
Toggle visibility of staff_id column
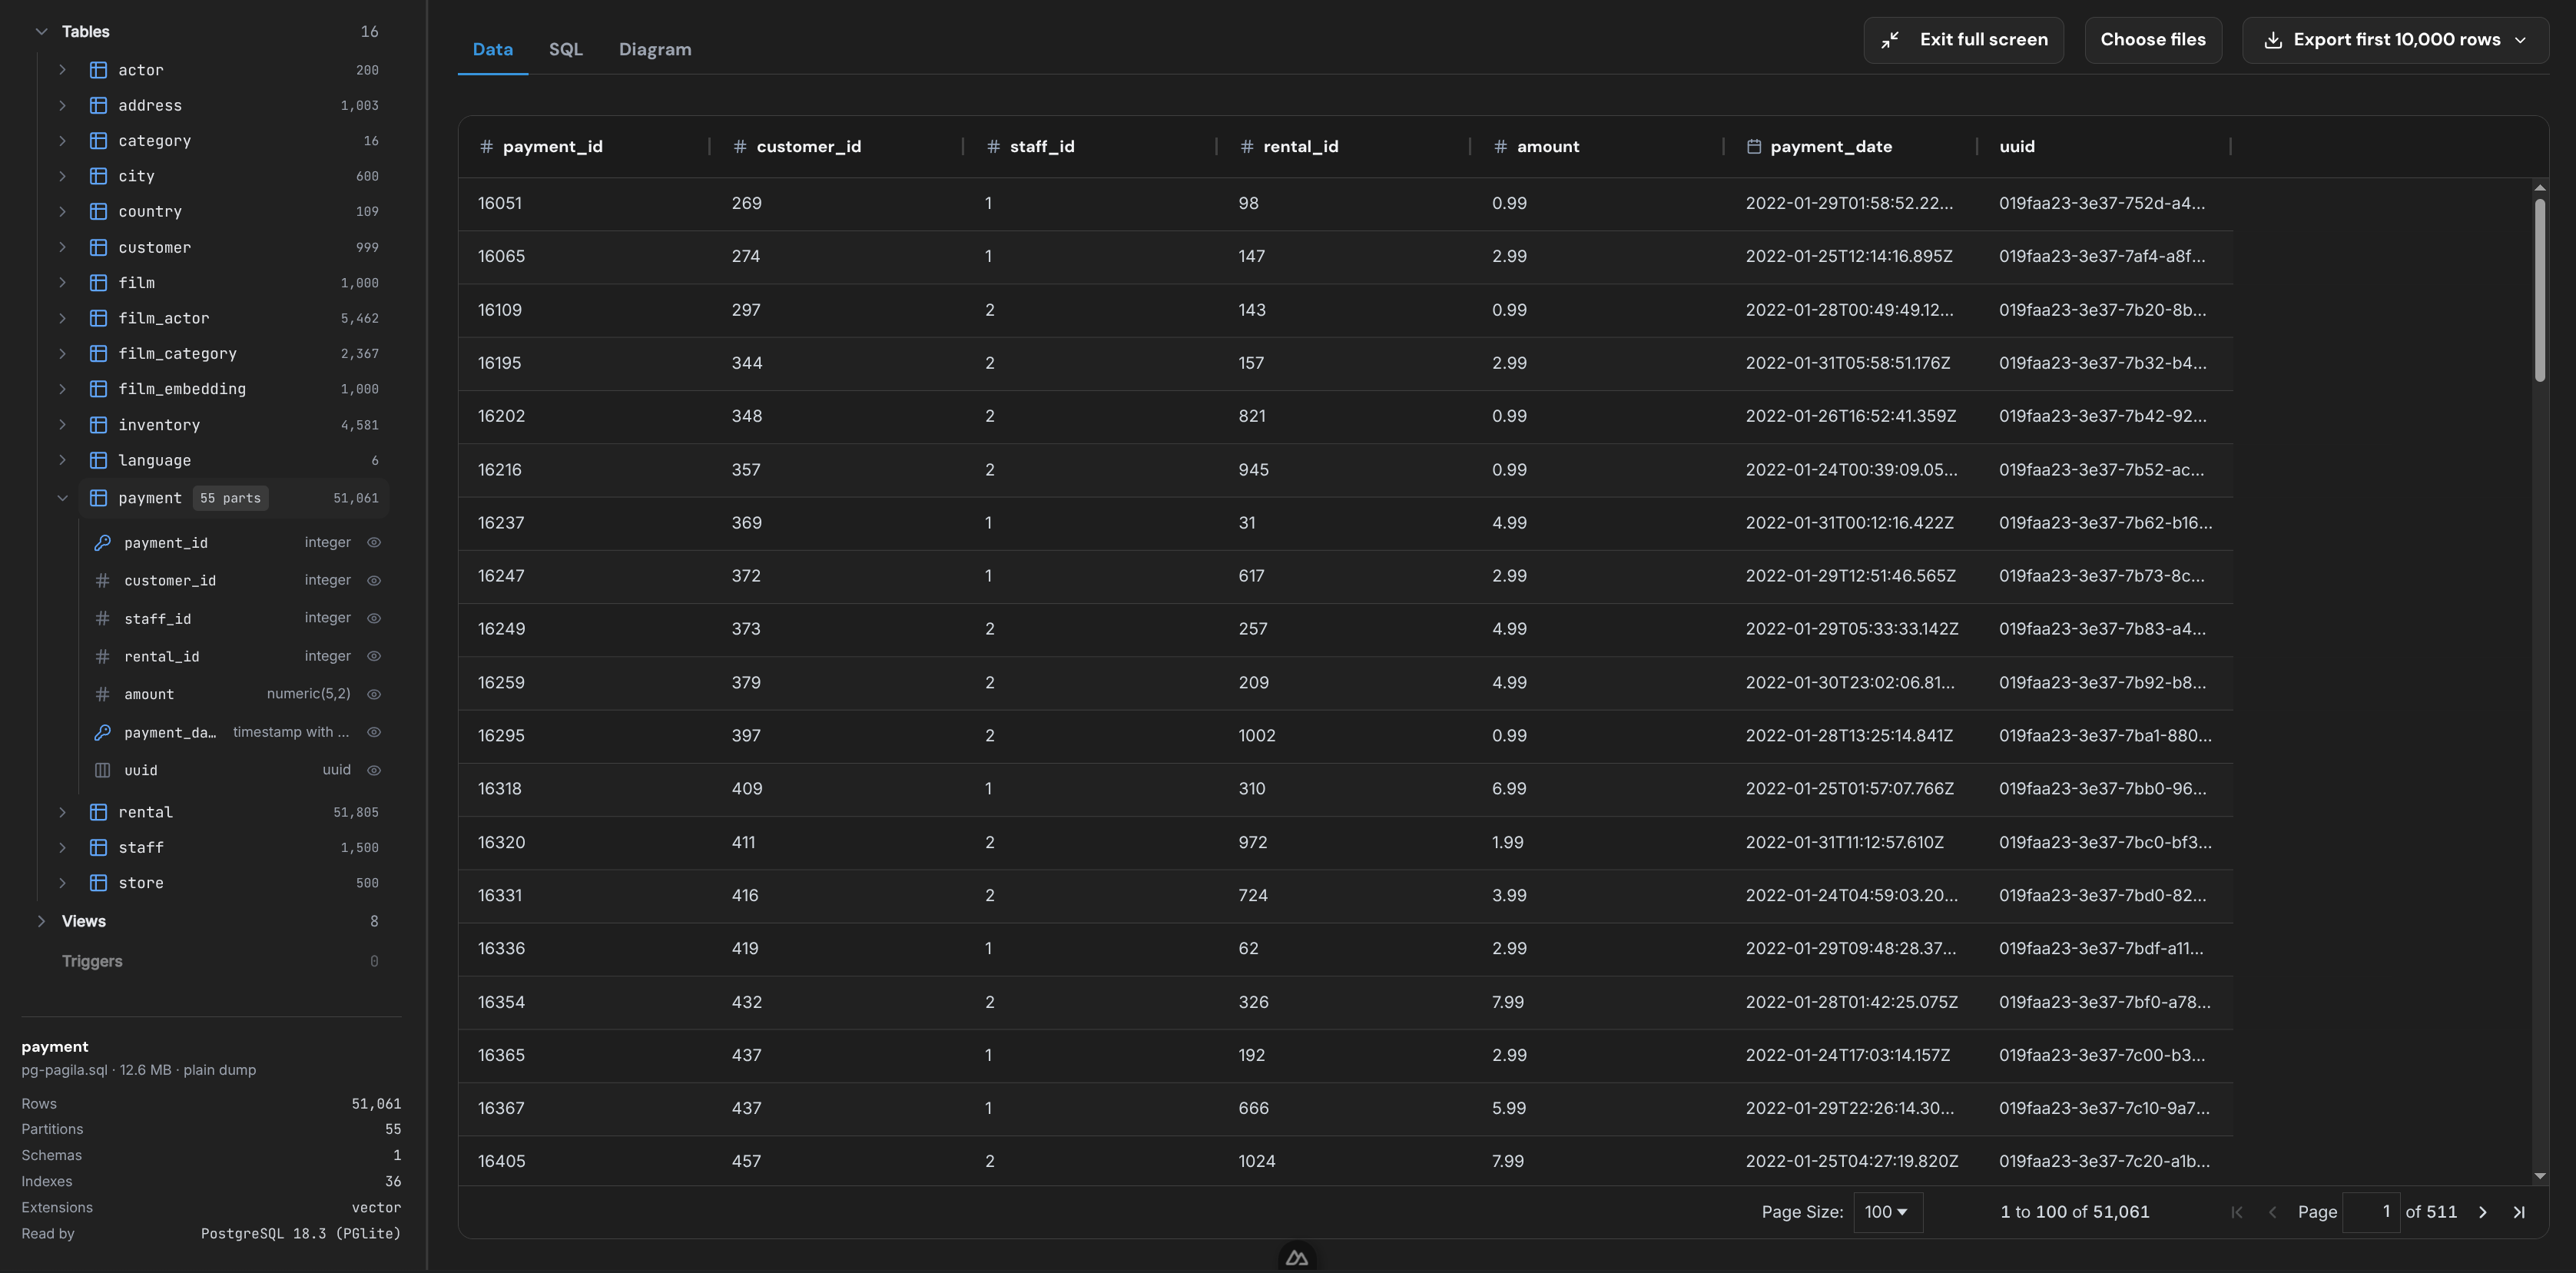374,618
